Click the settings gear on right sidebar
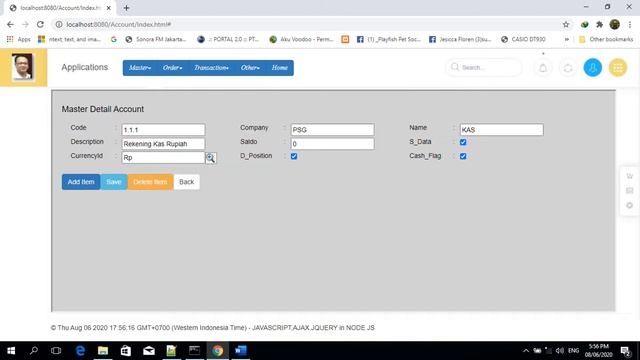640x360 pixels. [629, 205]
